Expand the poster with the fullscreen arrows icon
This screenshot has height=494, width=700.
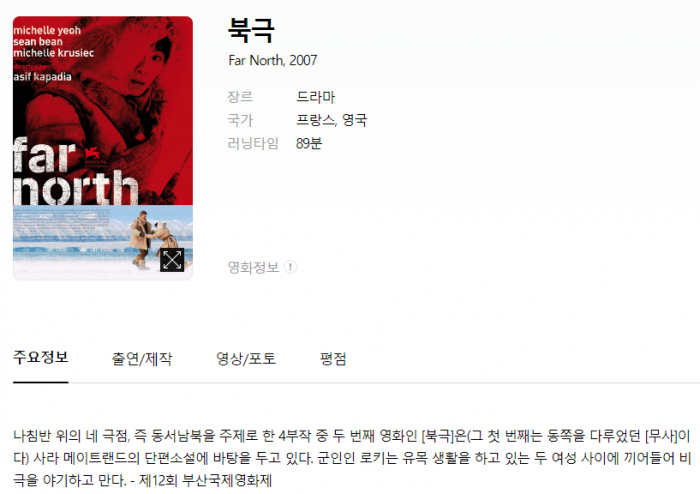click(172, 260)
